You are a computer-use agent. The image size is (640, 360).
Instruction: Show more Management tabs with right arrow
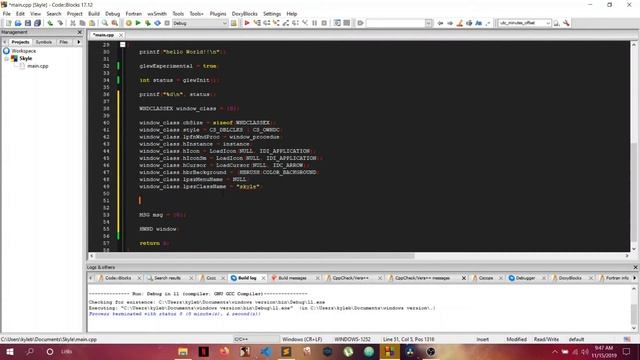[79, 42]
